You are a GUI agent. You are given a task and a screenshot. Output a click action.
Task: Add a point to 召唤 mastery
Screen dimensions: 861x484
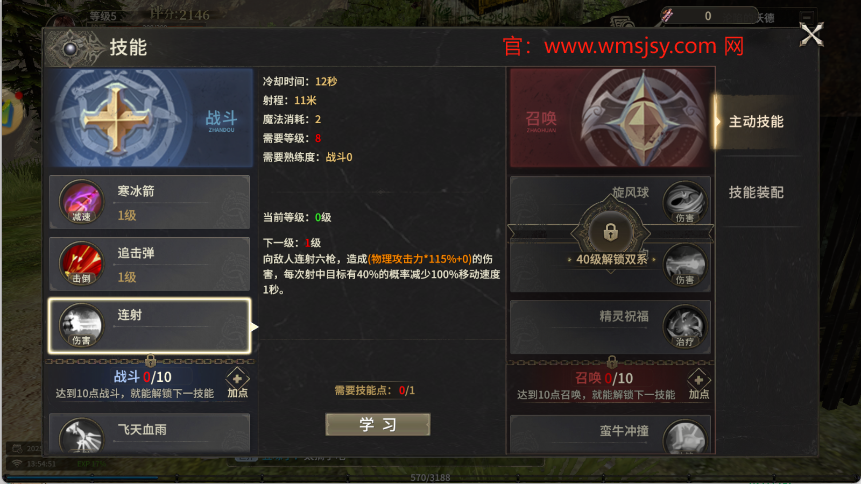coord(698,384)
